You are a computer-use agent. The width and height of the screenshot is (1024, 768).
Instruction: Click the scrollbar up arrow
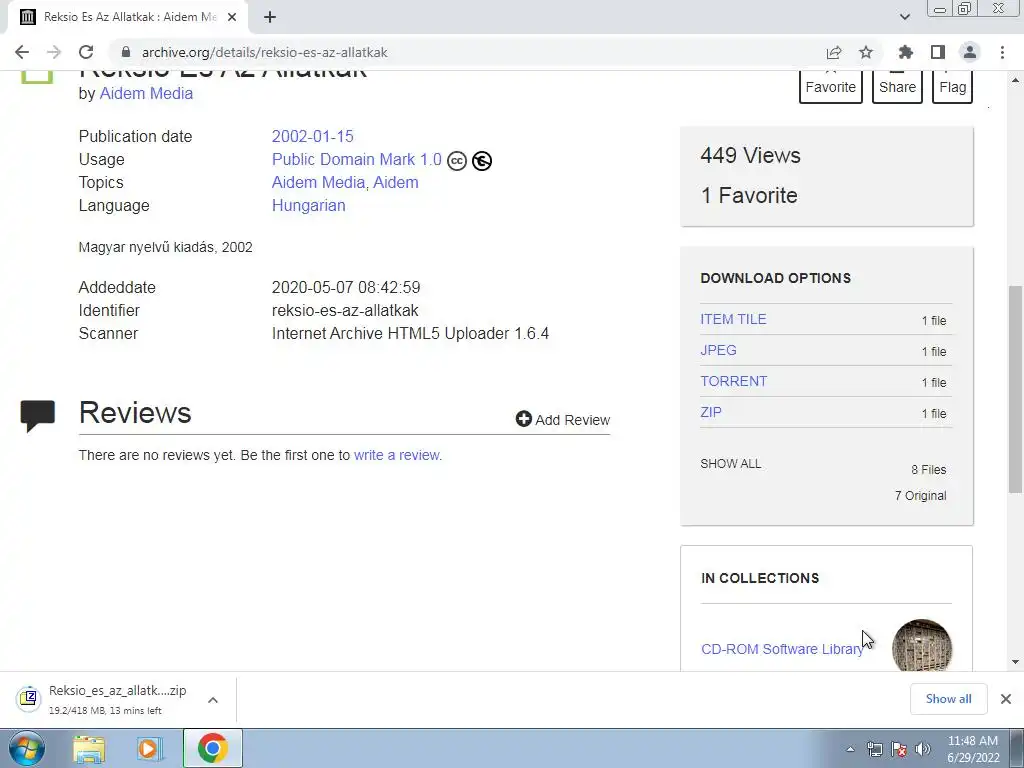click(1015, 80)
